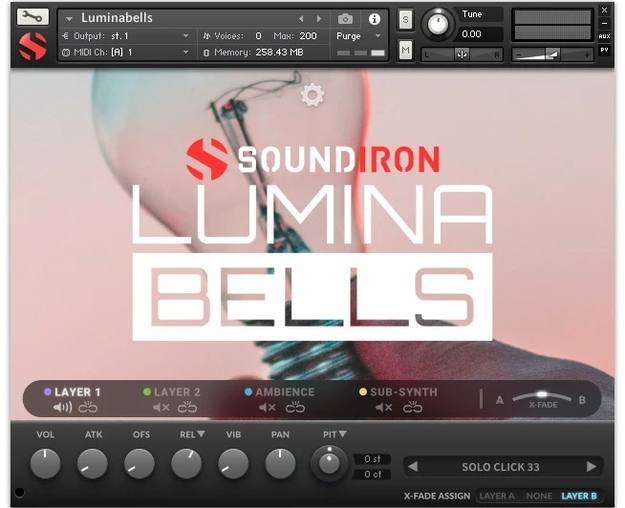Open instrument name dropdown arrow
Screen dimensions: 625x508
[69, 19]
